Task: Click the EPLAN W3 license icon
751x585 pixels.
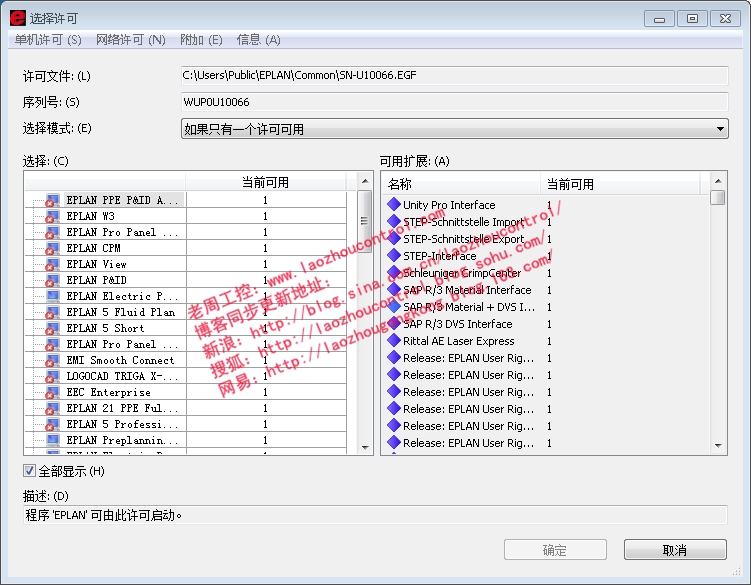Action: pyautogui.click(x=50, y=216)
